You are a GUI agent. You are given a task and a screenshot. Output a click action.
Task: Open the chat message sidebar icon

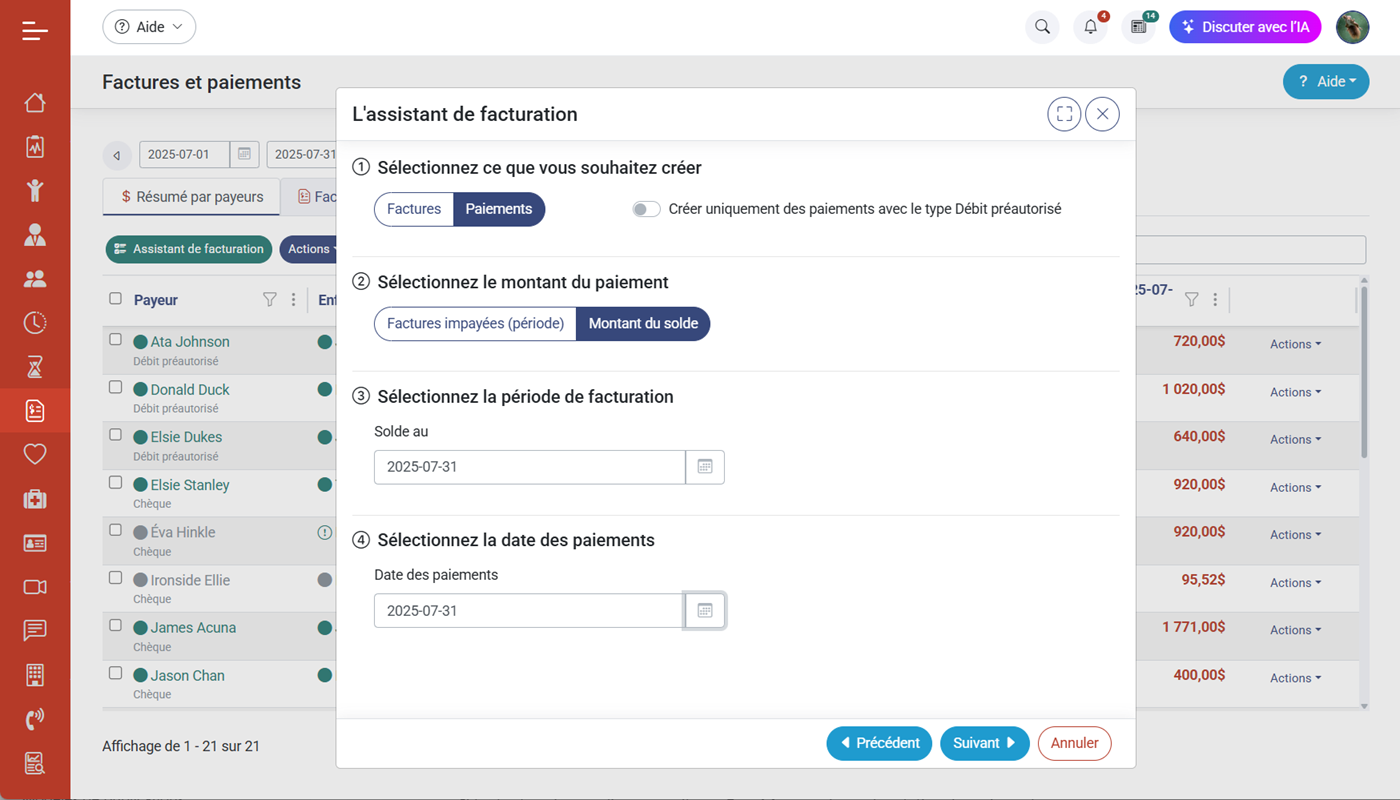tap(35, 630)
